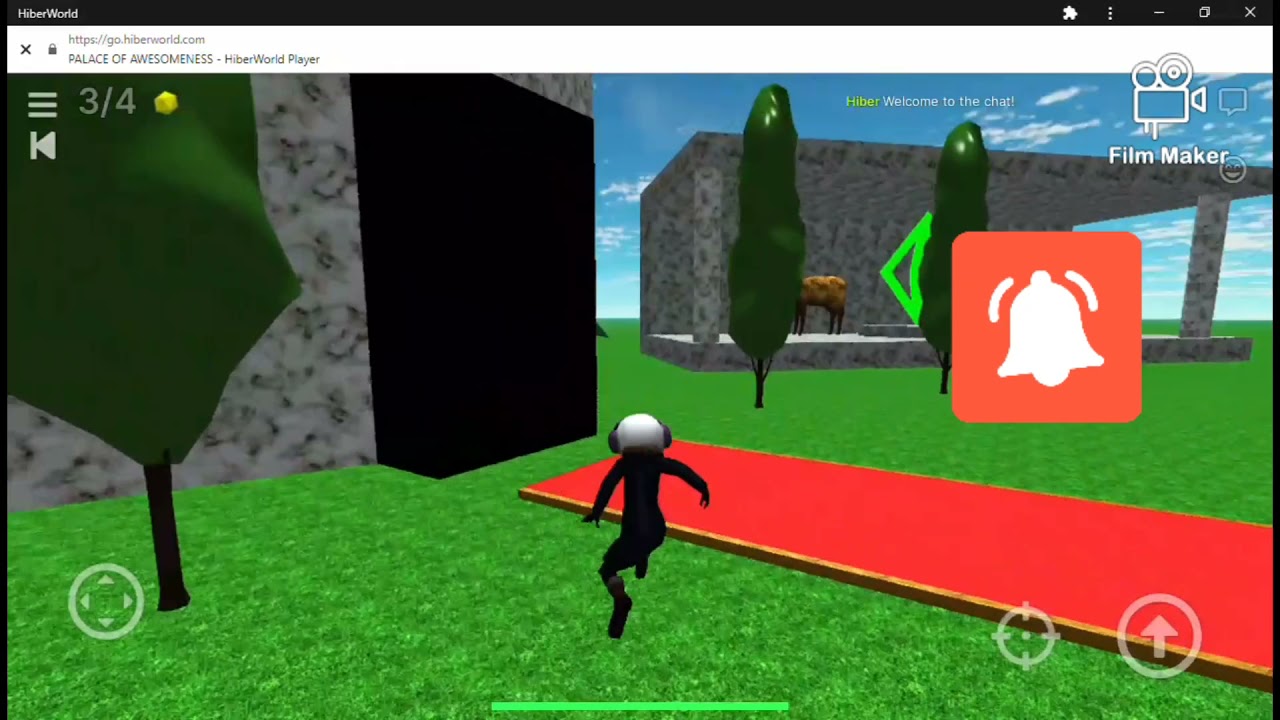1280x720 pixels.
Task: Open the three-dot window options menu
Action: coord(1110,13)
